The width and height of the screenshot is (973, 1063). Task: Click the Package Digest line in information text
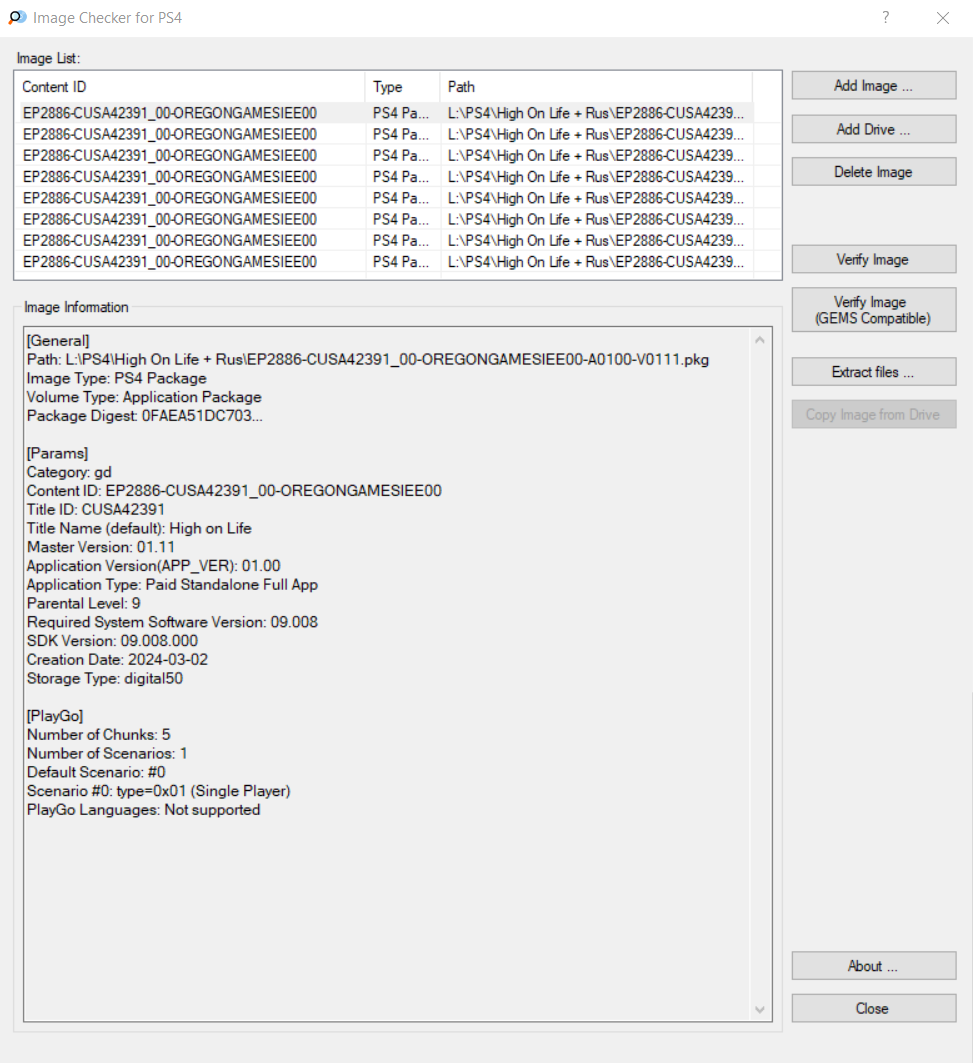[x=145, y=416]
